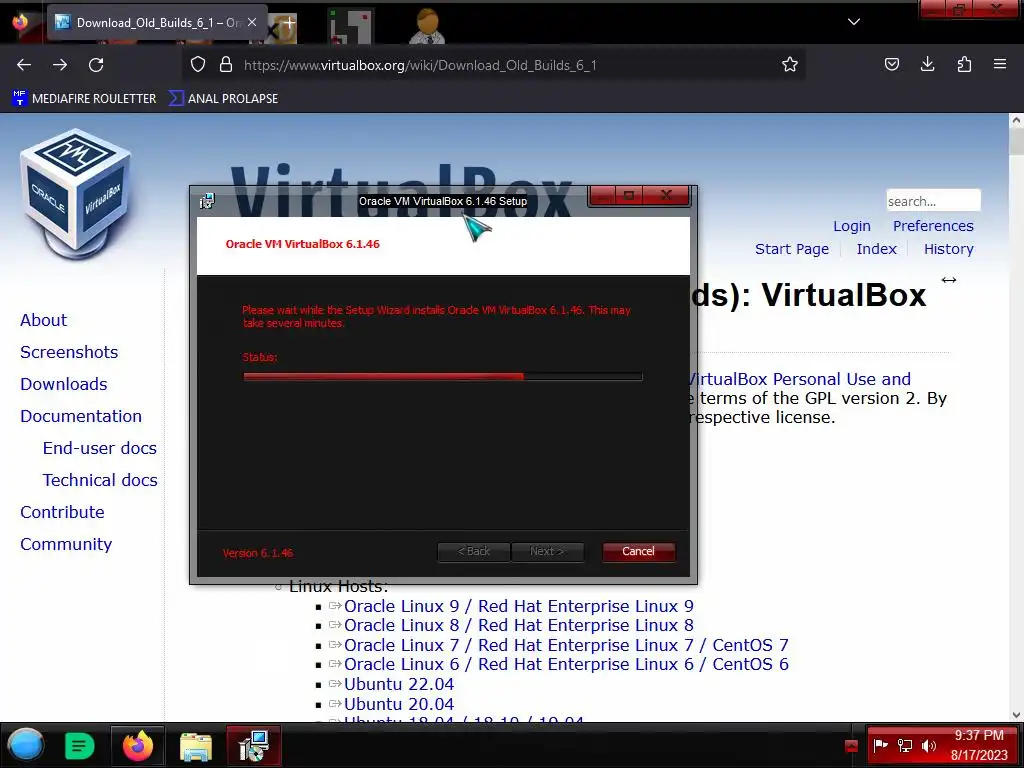Switch to Firefox on the taskbar

[138, 746]
